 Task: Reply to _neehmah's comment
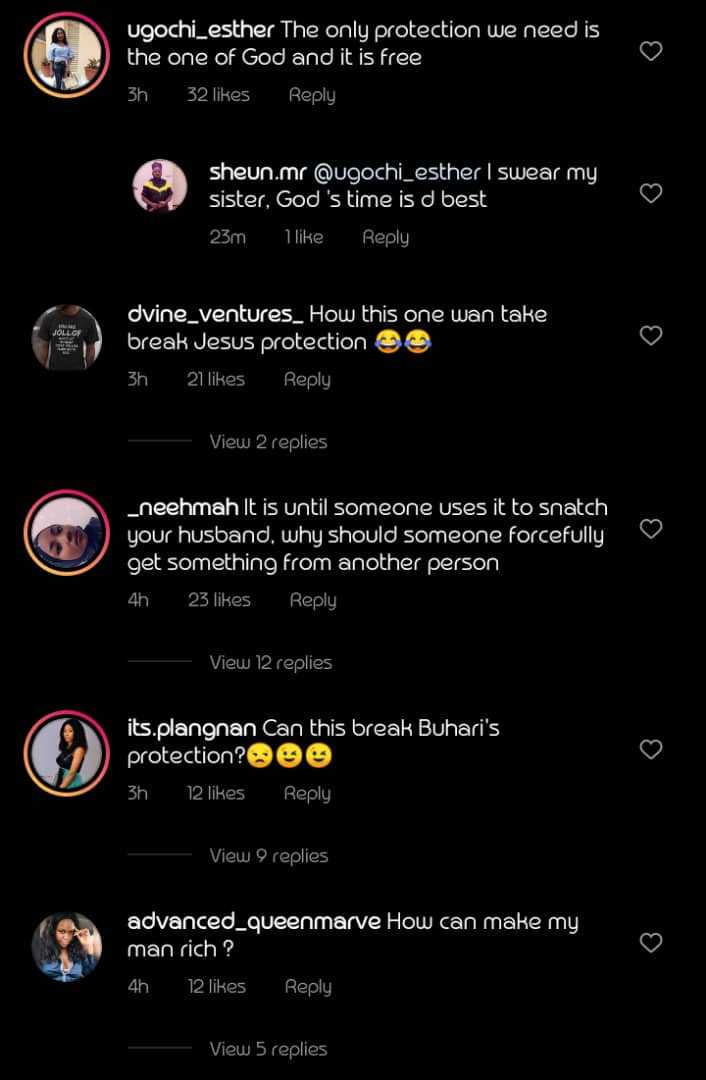[x=313, y=600]
